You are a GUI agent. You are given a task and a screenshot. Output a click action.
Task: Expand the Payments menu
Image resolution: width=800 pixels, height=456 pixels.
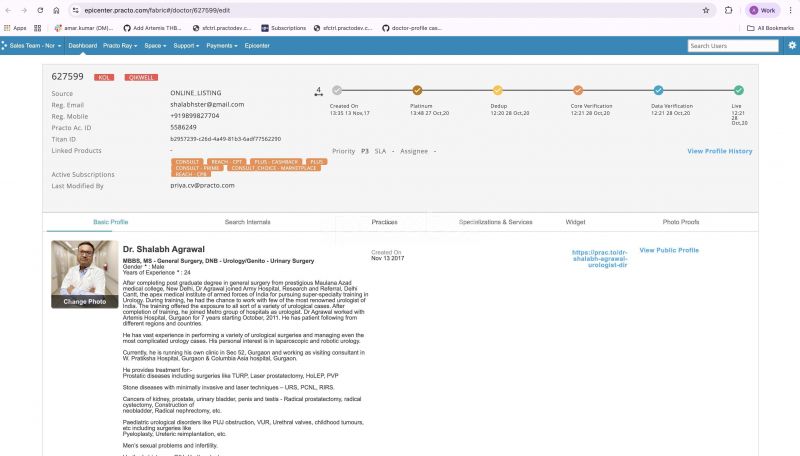coord(221,45)
